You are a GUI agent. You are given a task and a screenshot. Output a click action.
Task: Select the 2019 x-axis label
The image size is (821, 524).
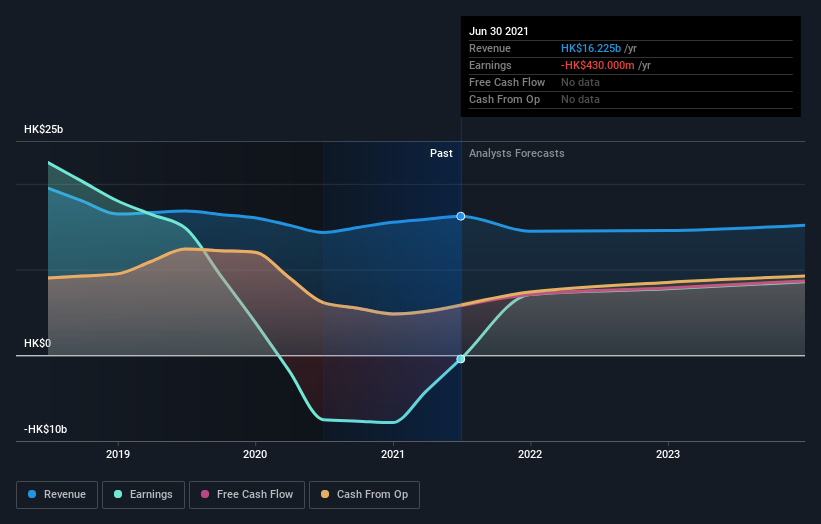click(118, 454)
